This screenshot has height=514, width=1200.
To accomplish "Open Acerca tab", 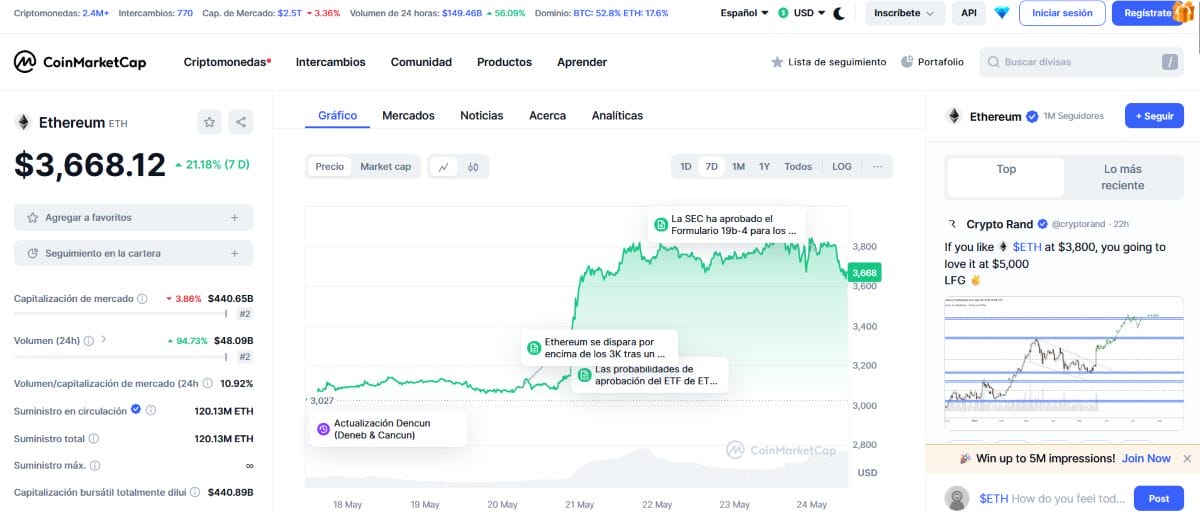I will click(547, 115).
